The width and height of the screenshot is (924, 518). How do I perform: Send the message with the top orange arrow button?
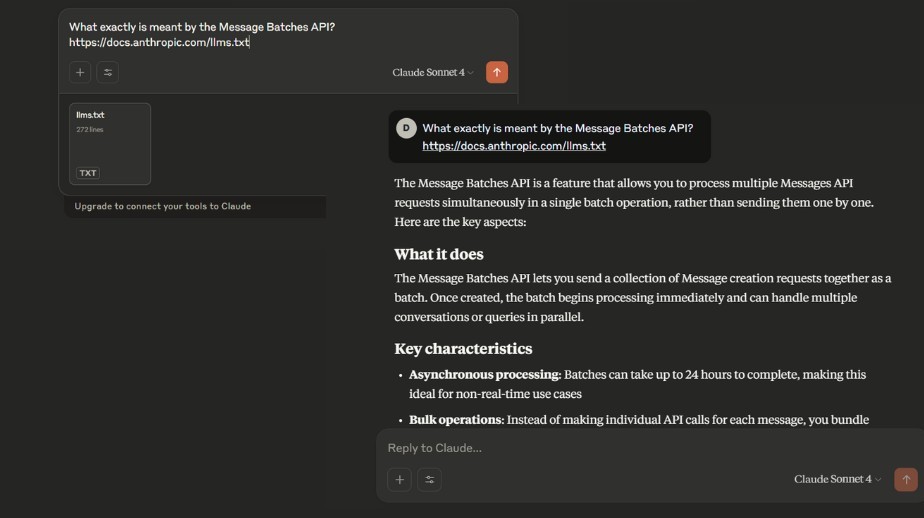coord(497,72)
